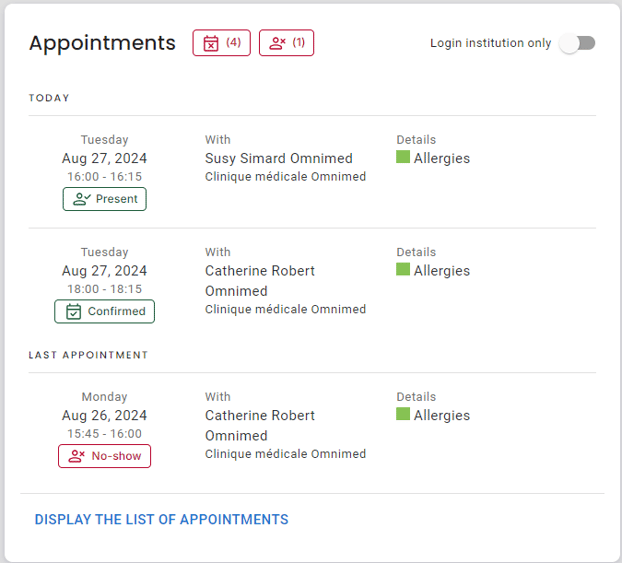Image resolution: width=622 pixels, height=563 pixels.
Task: Select the Aug 27 18:00 - 18:15 appointment
Action: tap(312, 285)
